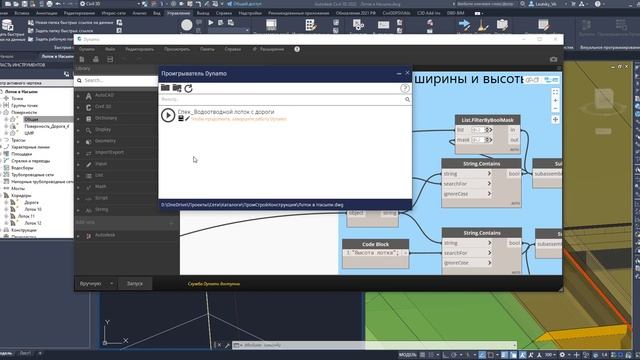Click the blue arrow import icon in ribbon

(464, 25)
